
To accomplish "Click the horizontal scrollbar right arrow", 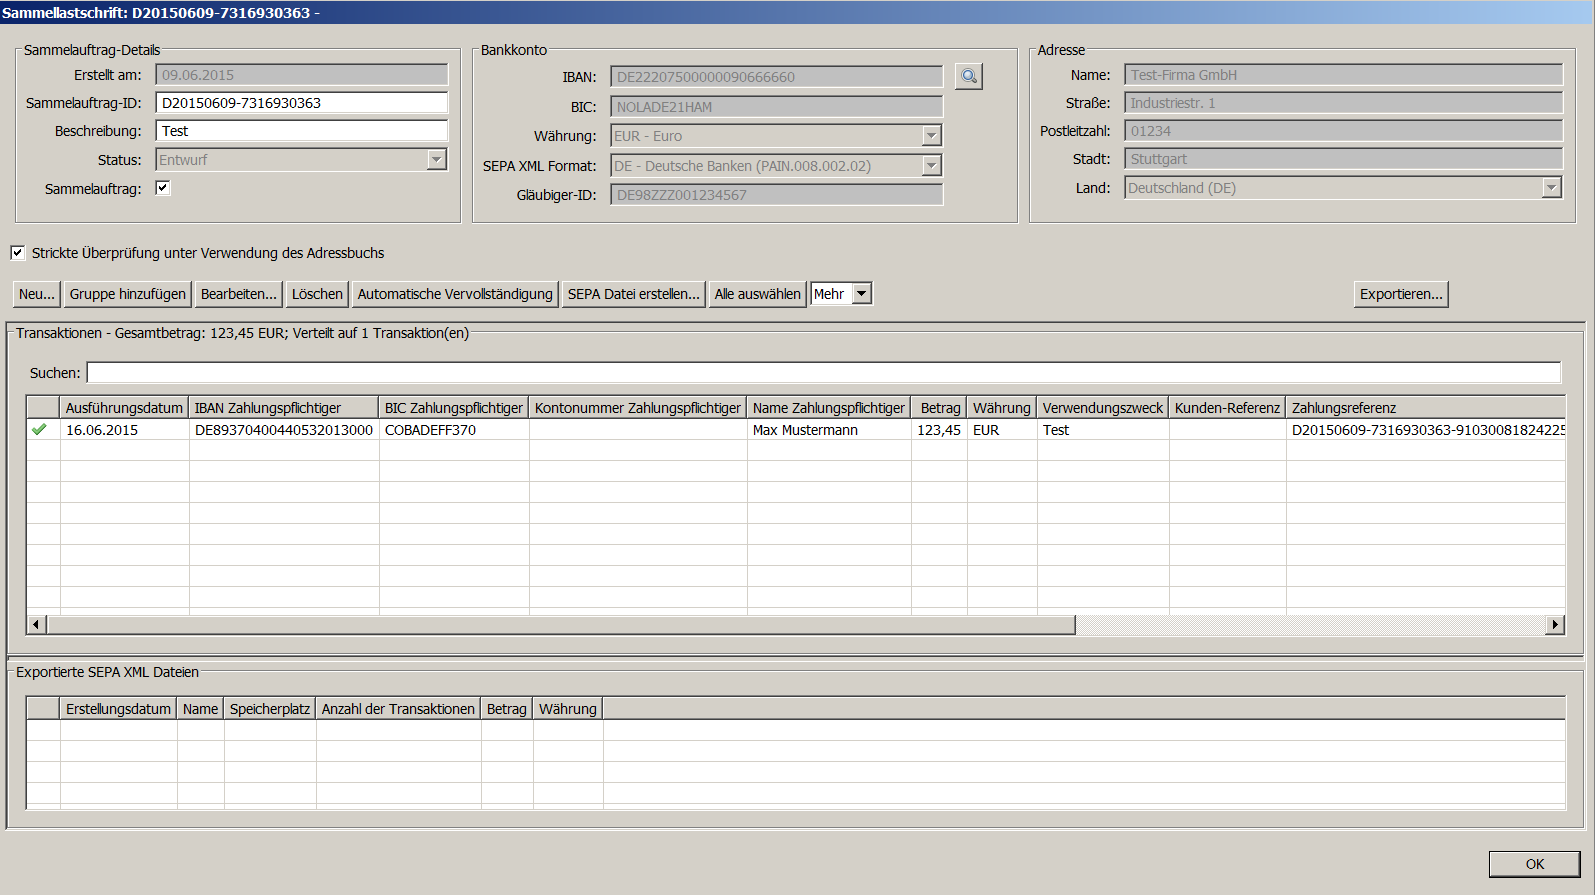I will tap(1554, 625).
